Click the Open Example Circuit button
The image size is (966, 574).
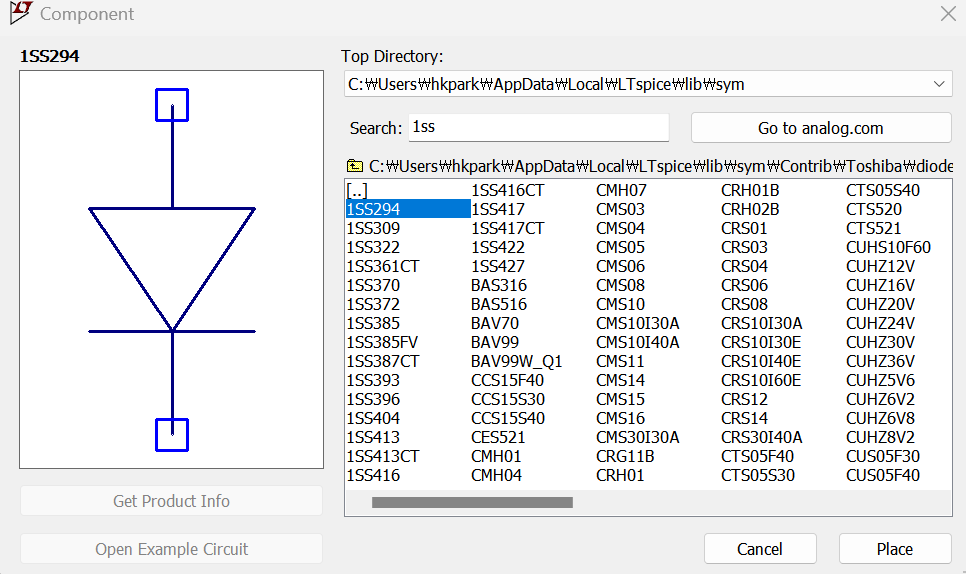171,549
